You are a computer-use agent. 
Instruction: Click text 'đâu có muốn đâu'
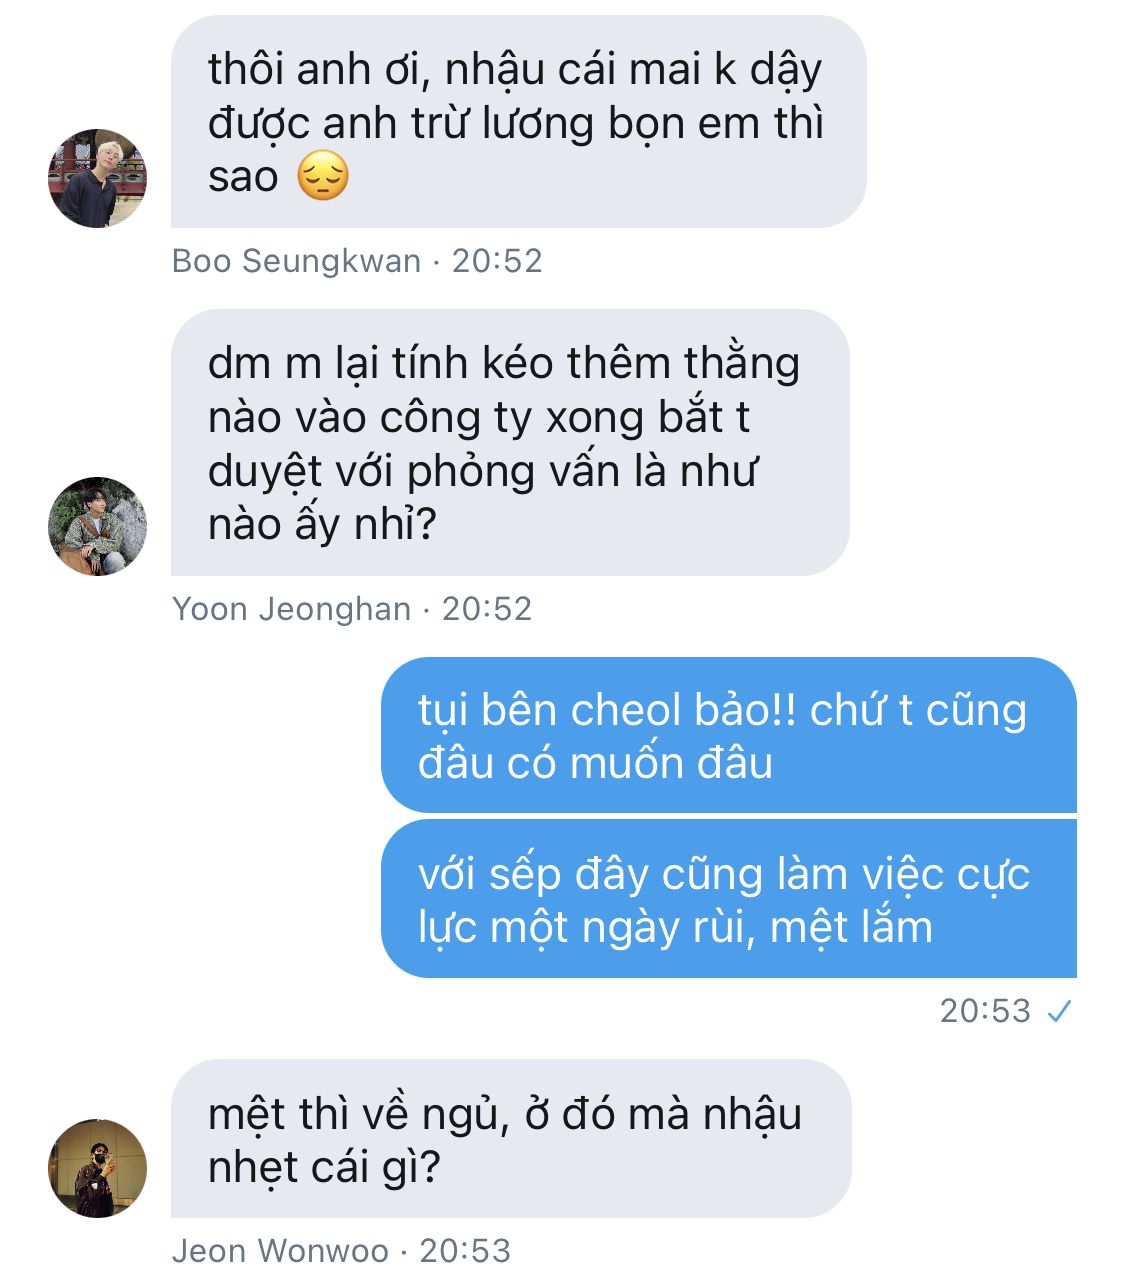click(x=596, y=763)
